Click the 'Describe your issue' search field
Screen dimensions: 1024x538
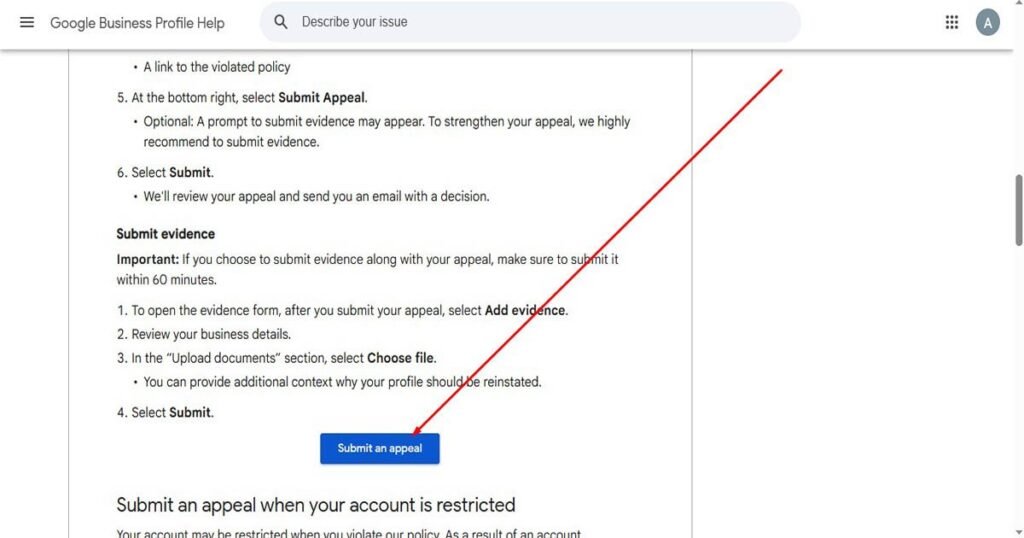pos(530,22)
